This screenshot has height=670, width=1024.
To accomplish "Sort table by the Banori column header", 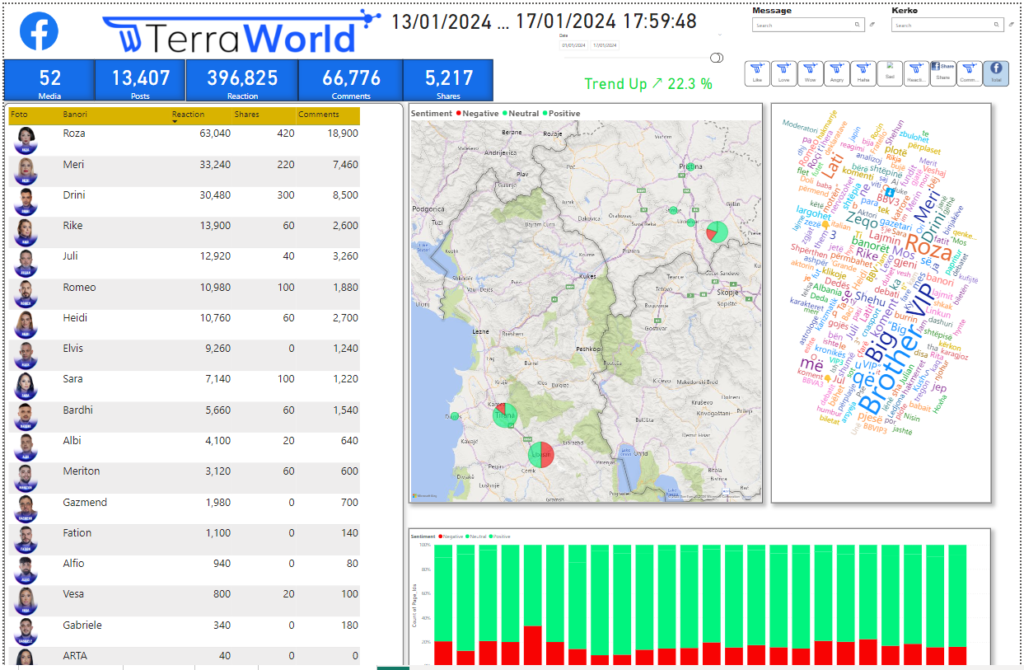I will click(75, 114).
